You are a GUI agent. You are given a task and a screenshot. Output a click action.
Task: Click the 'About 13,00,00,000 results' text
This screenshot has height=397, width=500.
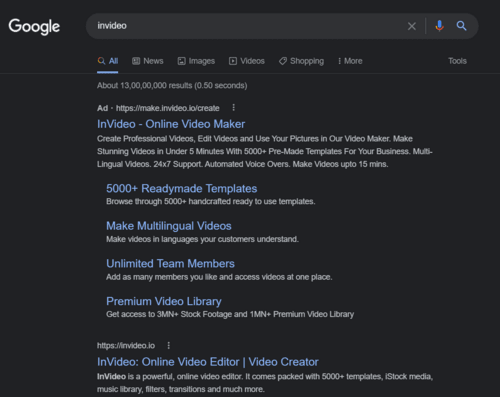click(172, 86)
